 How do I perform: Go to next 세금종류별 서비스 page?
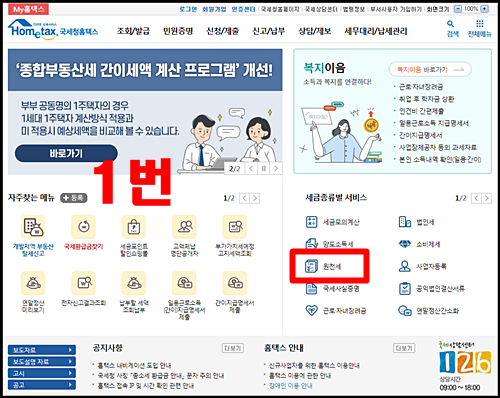click(x=487, y=198)
